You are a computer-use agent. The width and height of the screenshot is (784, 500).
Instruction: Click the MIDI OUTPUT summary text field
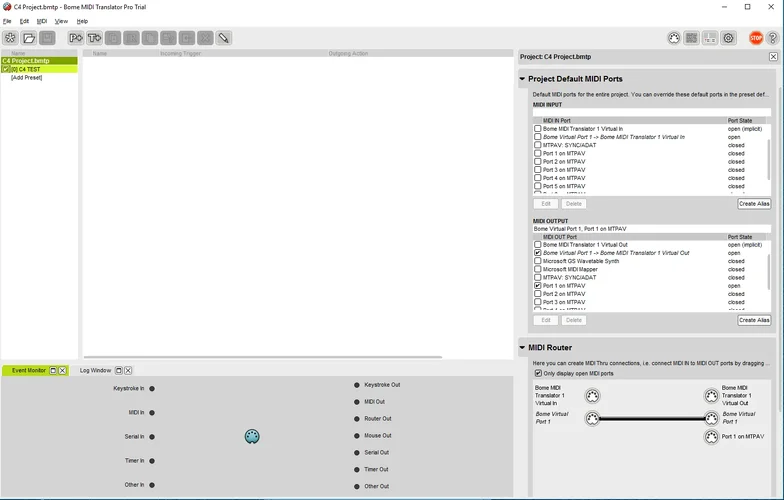652,228
